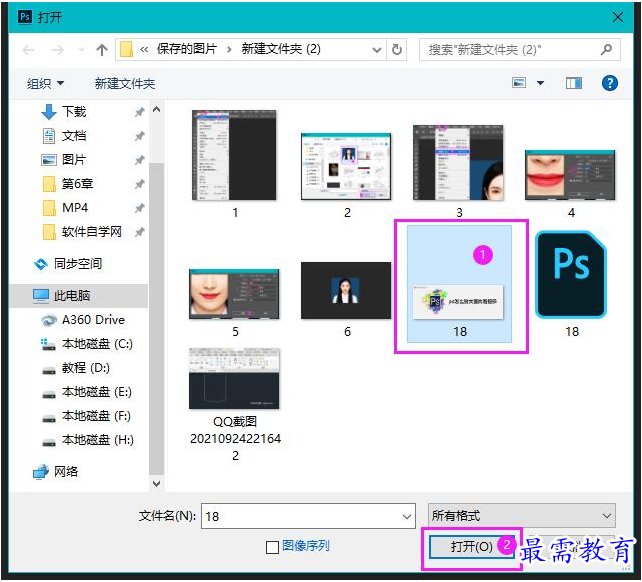Open 本地磁盘 (E:) drive
Image resolution: width=642 pixels, height=582 pixels.
click(97, 392)
